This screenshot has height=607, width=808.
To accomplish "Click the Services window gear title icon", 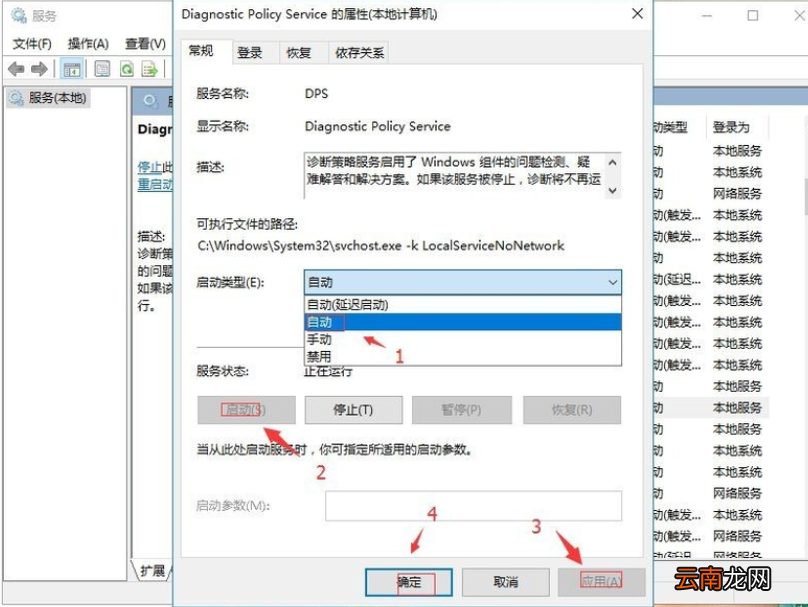I will (x=19, y=16).
